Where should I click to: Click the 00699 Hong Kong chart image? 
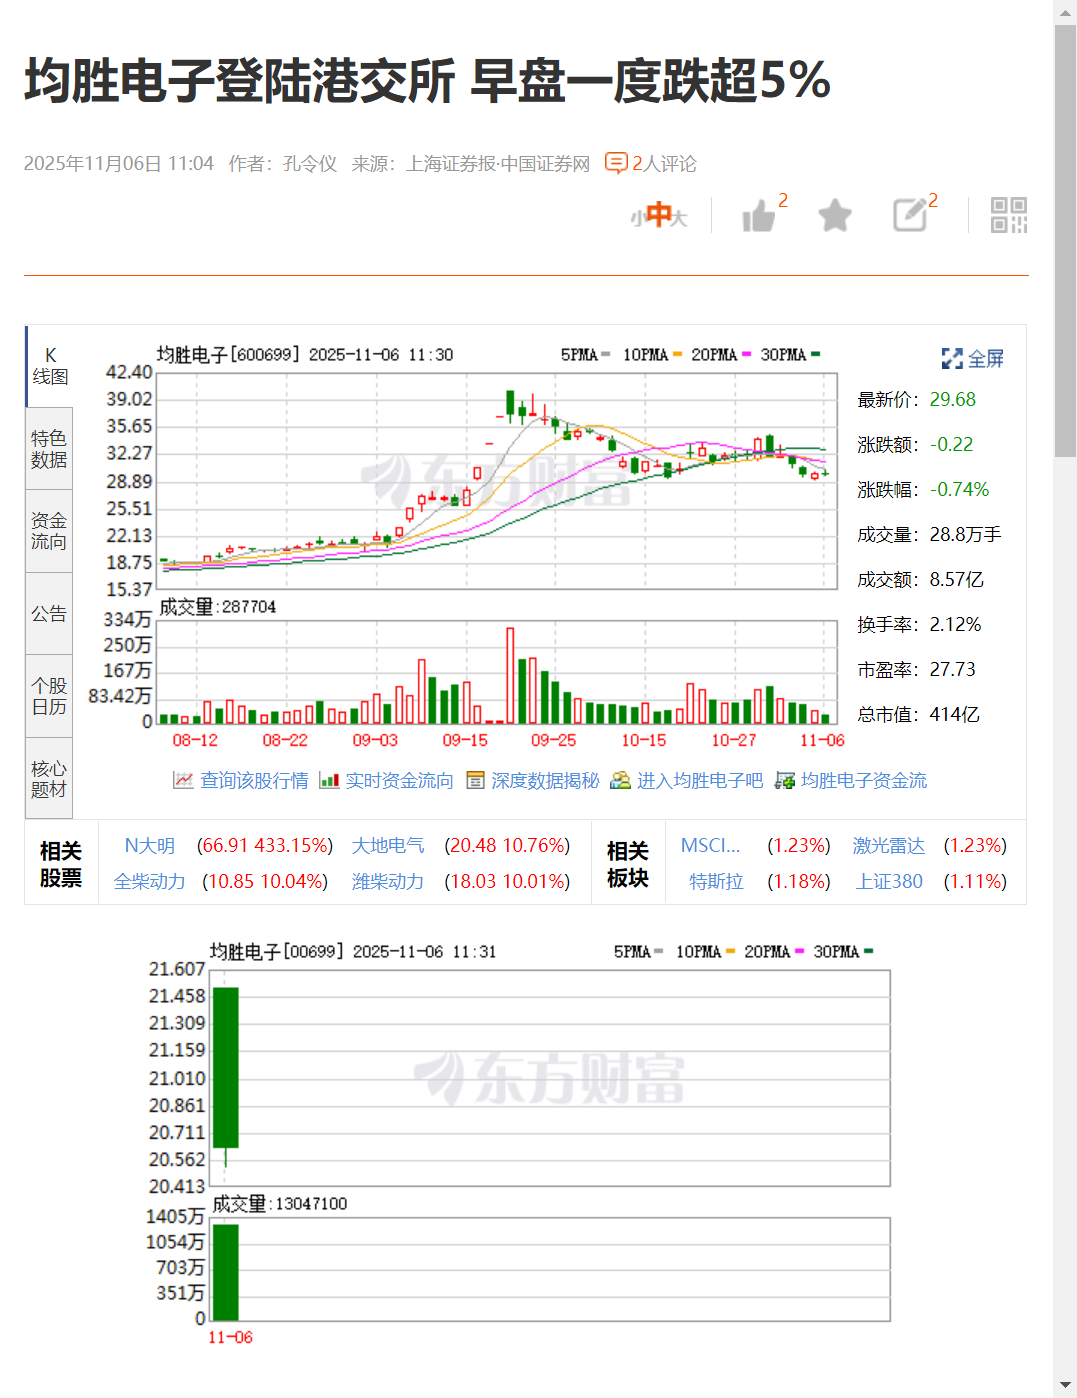click(x=518, y=1143)
